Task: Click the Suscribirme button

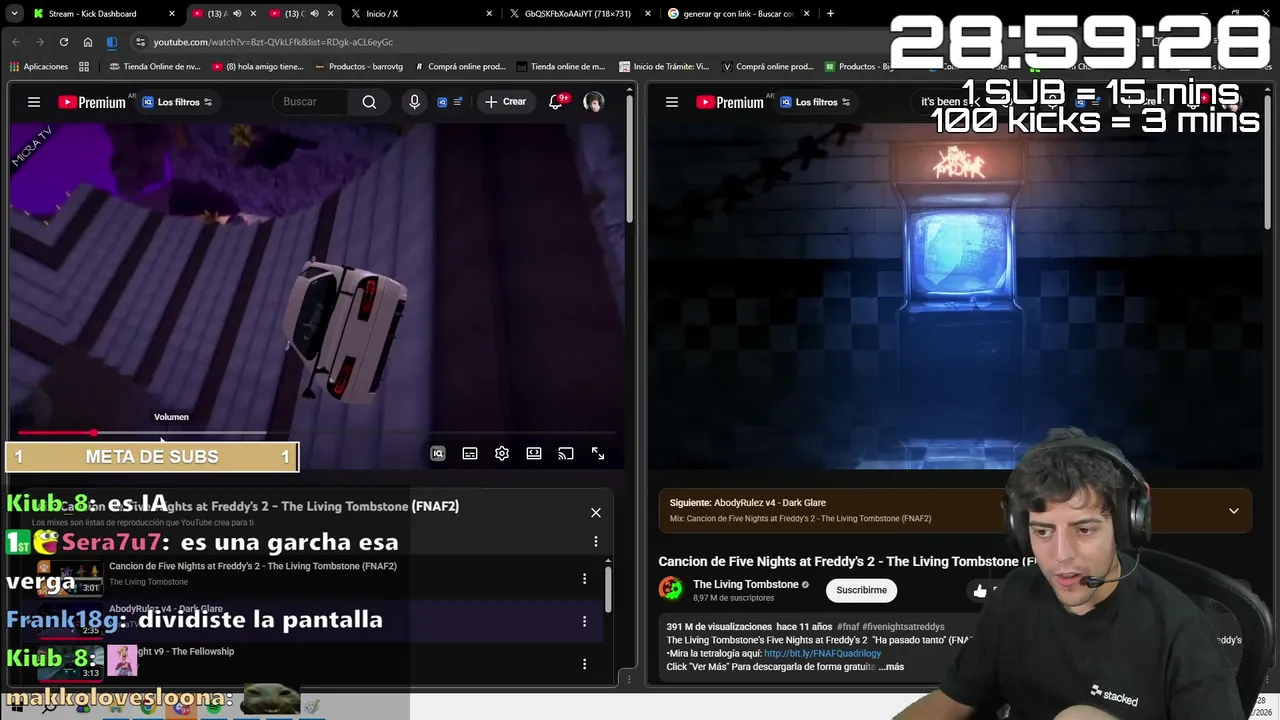Action: point(861,590)
